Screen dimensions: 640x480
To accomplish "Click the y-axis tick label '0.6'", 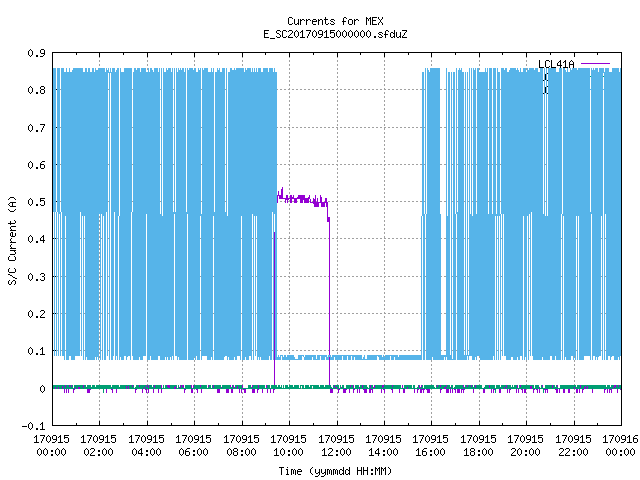I will pos(36,165).
